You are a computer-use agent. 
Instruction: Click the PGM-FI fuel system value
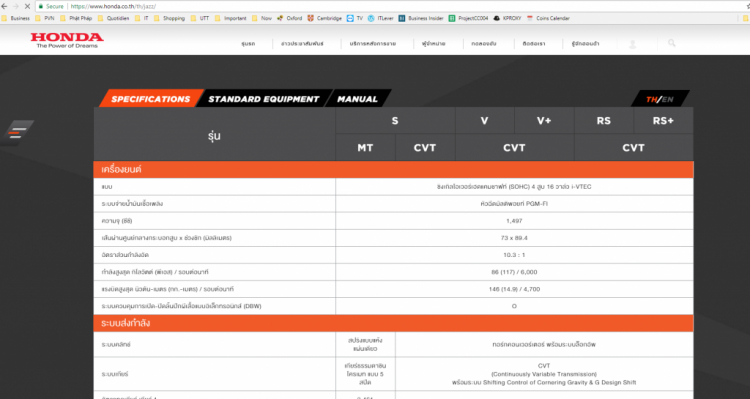pyautogui.click(x=514, y=204)
